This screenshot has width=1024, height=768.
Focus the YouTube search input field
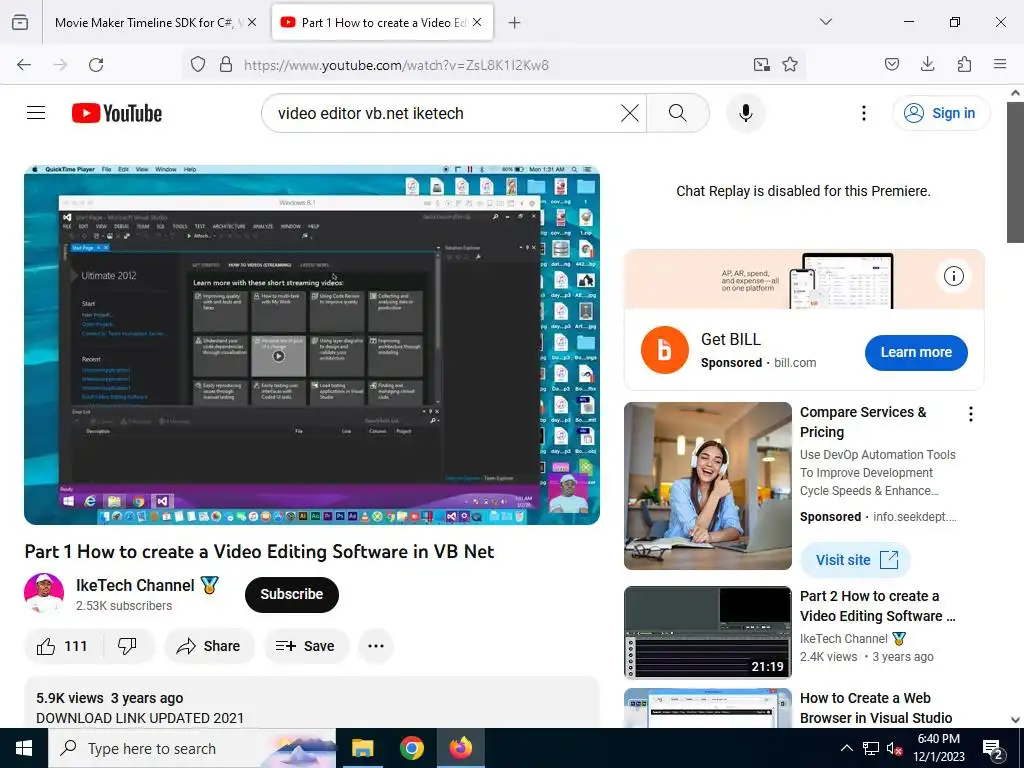444,113
